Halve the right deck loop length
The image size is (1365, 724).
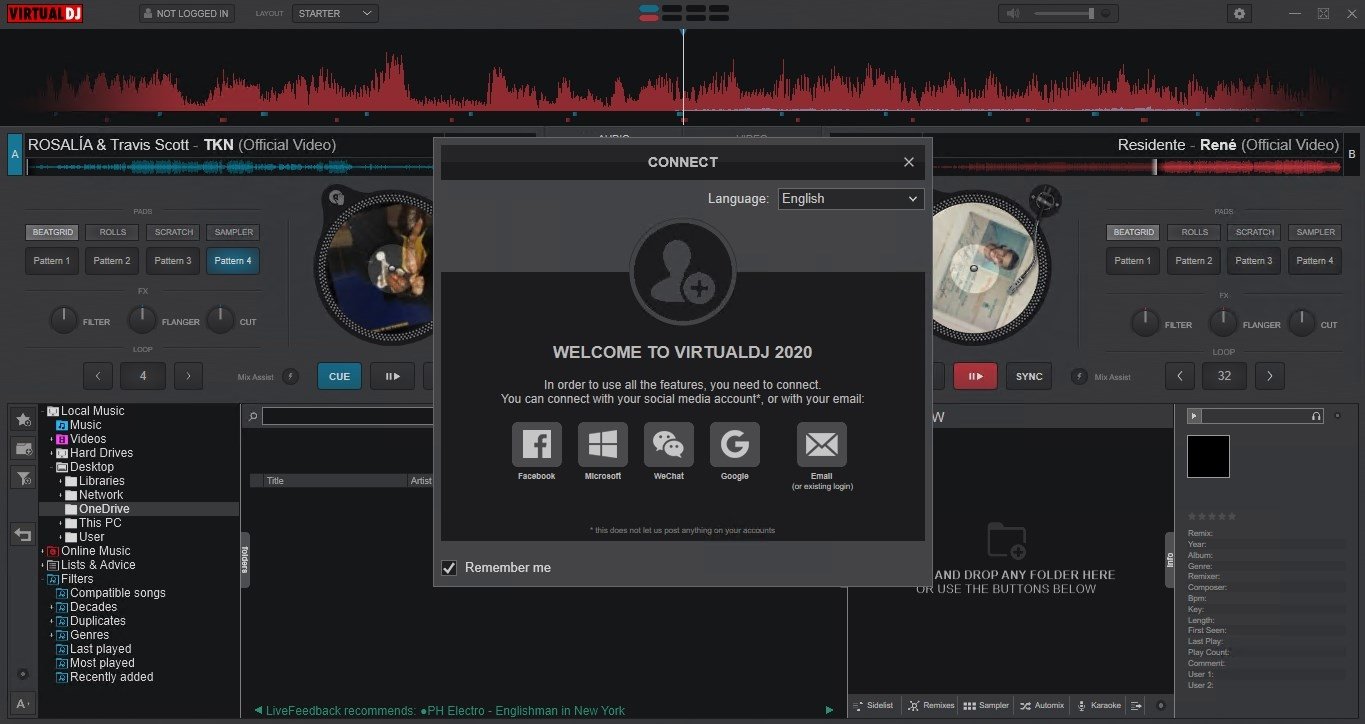coord(1180,376)
